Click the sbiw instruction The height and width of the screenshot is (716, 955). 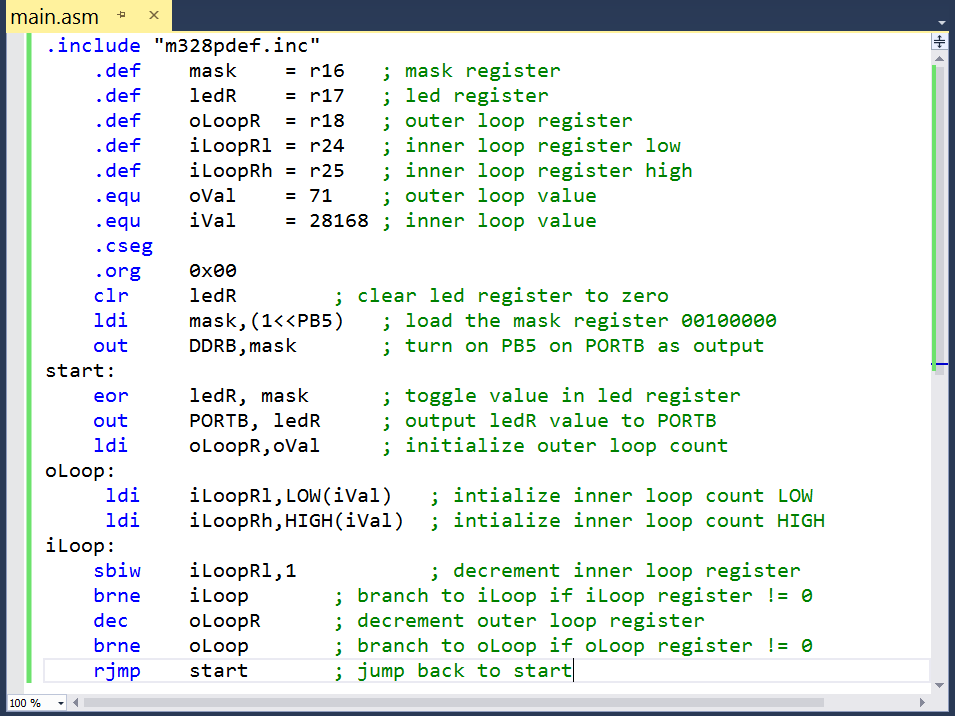[x=117, y=570]
